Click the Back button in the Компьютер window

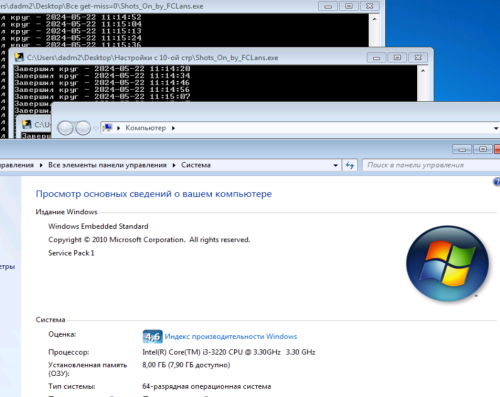[x=65, y=128]
